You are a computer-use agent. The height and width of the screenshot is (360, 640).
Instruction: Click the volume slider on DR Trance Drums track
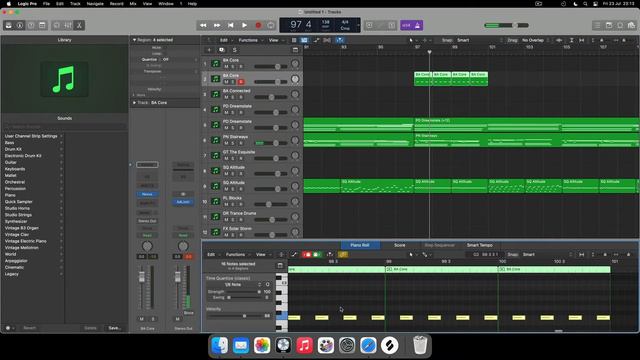[x=271, y=220]
